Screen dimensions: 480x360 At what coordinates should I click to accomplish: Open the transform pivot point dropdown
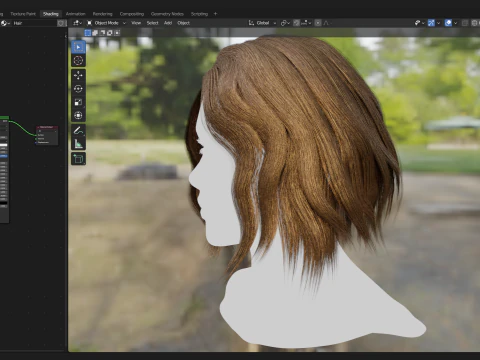coord(285,23)
